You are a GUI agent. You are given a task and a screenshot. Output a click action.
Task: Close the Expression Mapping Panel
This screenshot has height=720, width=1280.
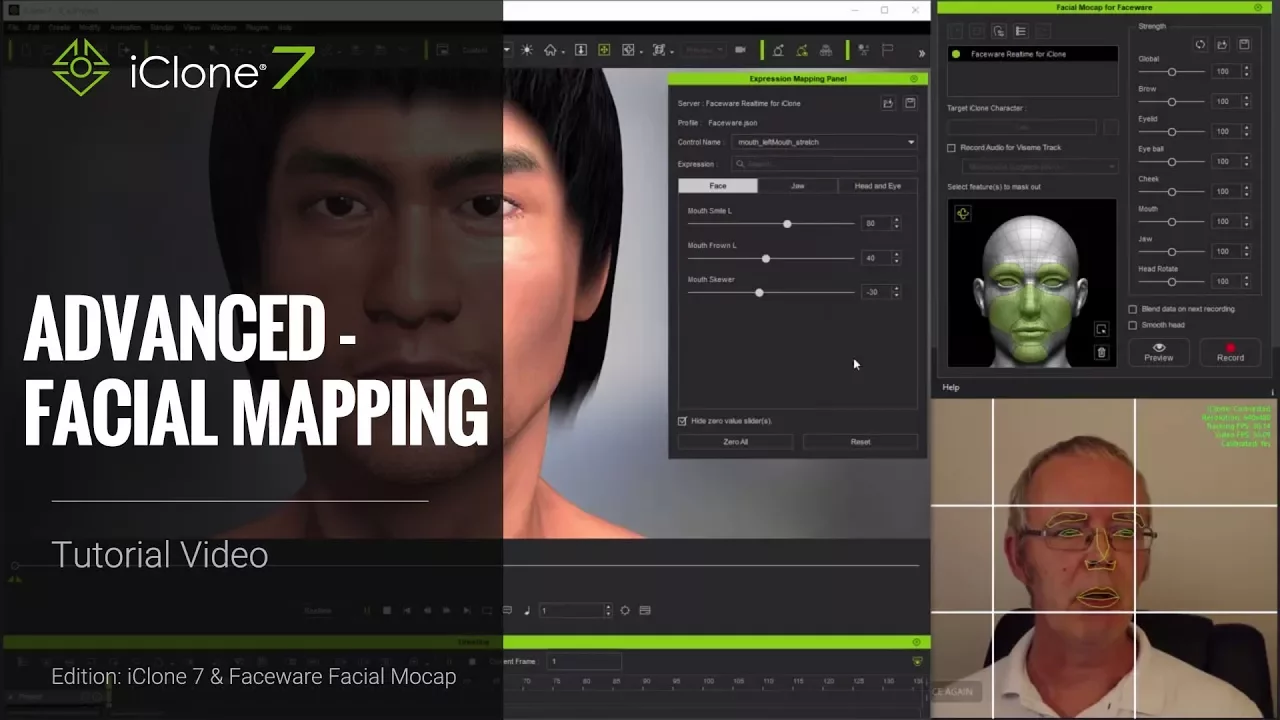click(913, 78)
